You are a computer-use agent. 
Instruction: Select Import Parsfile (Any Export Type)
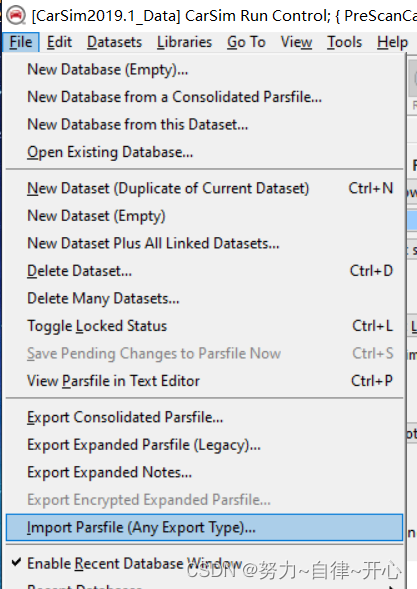tap(204, 527)
